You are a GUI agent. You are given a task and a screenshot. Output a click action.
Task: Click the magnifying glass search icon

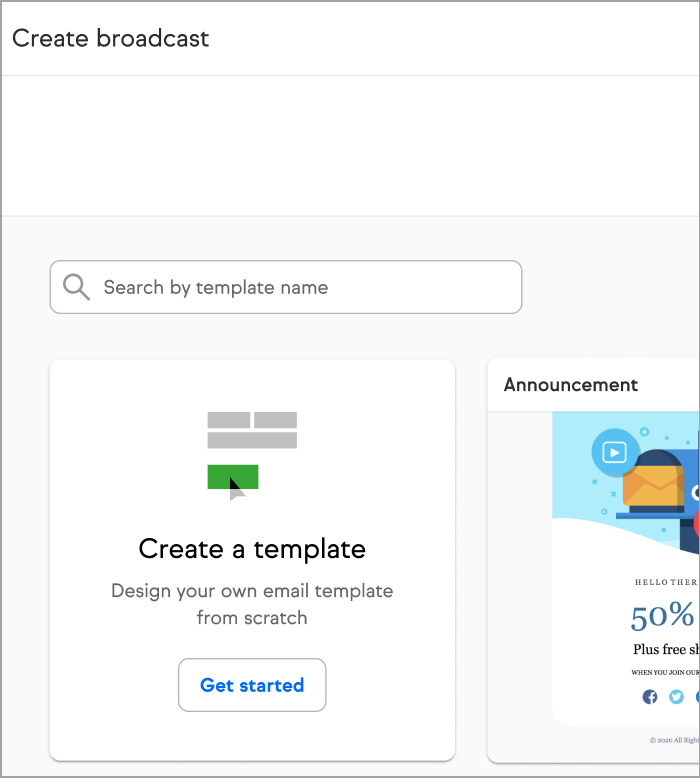pos(76,287)
